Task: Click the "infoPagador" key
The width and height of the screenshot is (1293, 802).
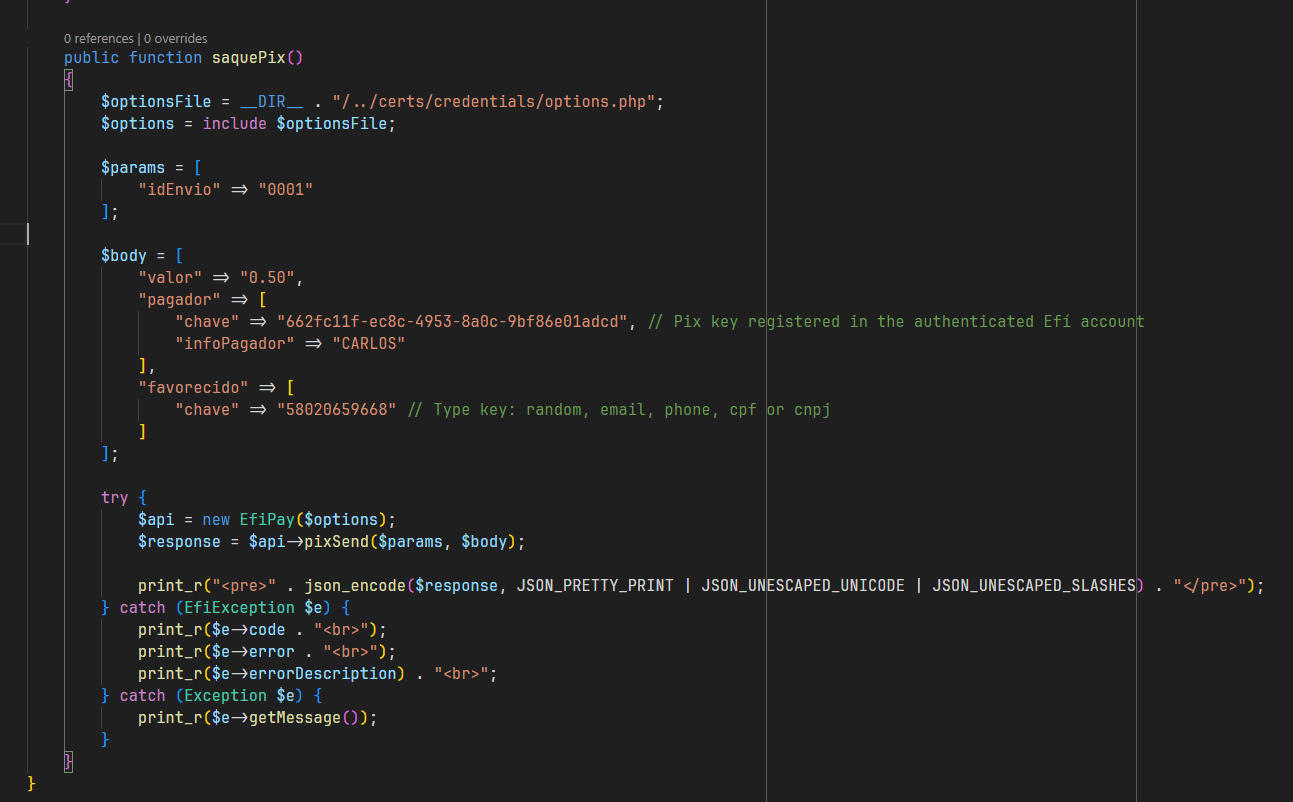Action: point(235,344)
